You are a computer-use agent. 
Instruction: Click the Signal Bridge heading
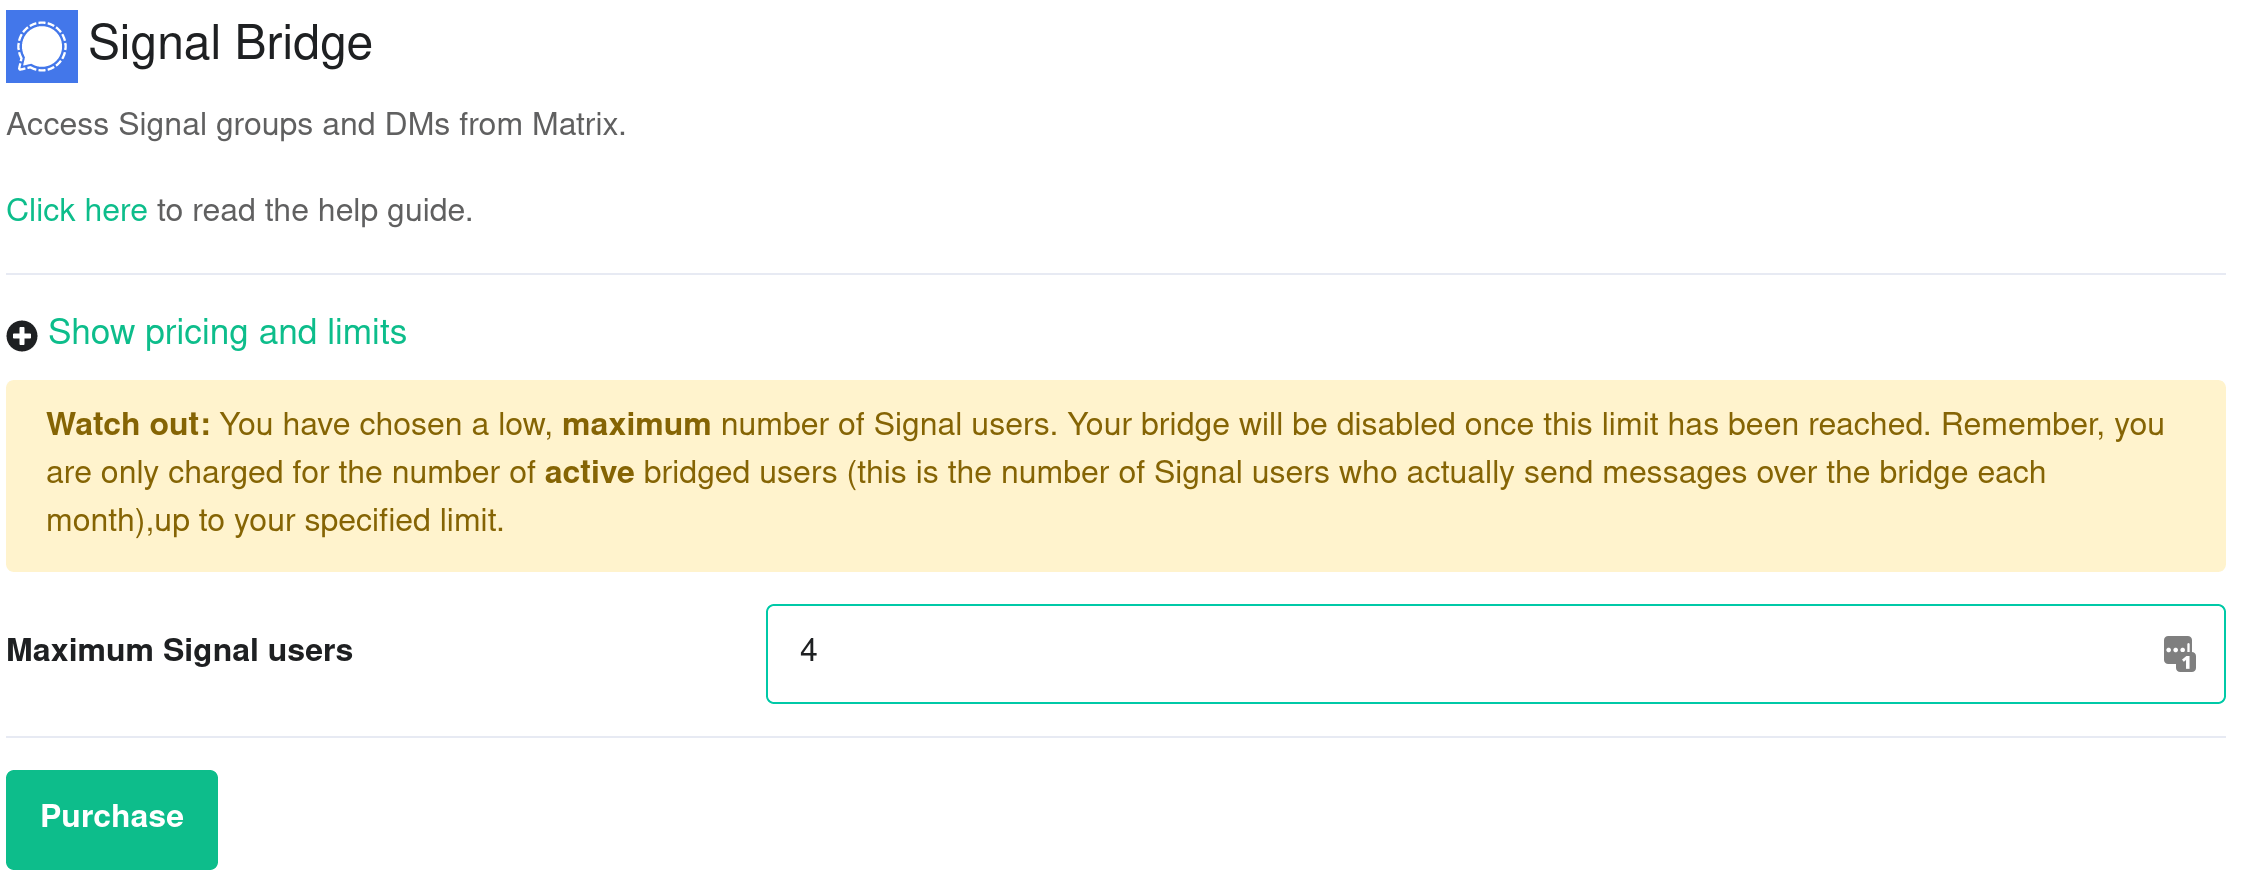230,44
